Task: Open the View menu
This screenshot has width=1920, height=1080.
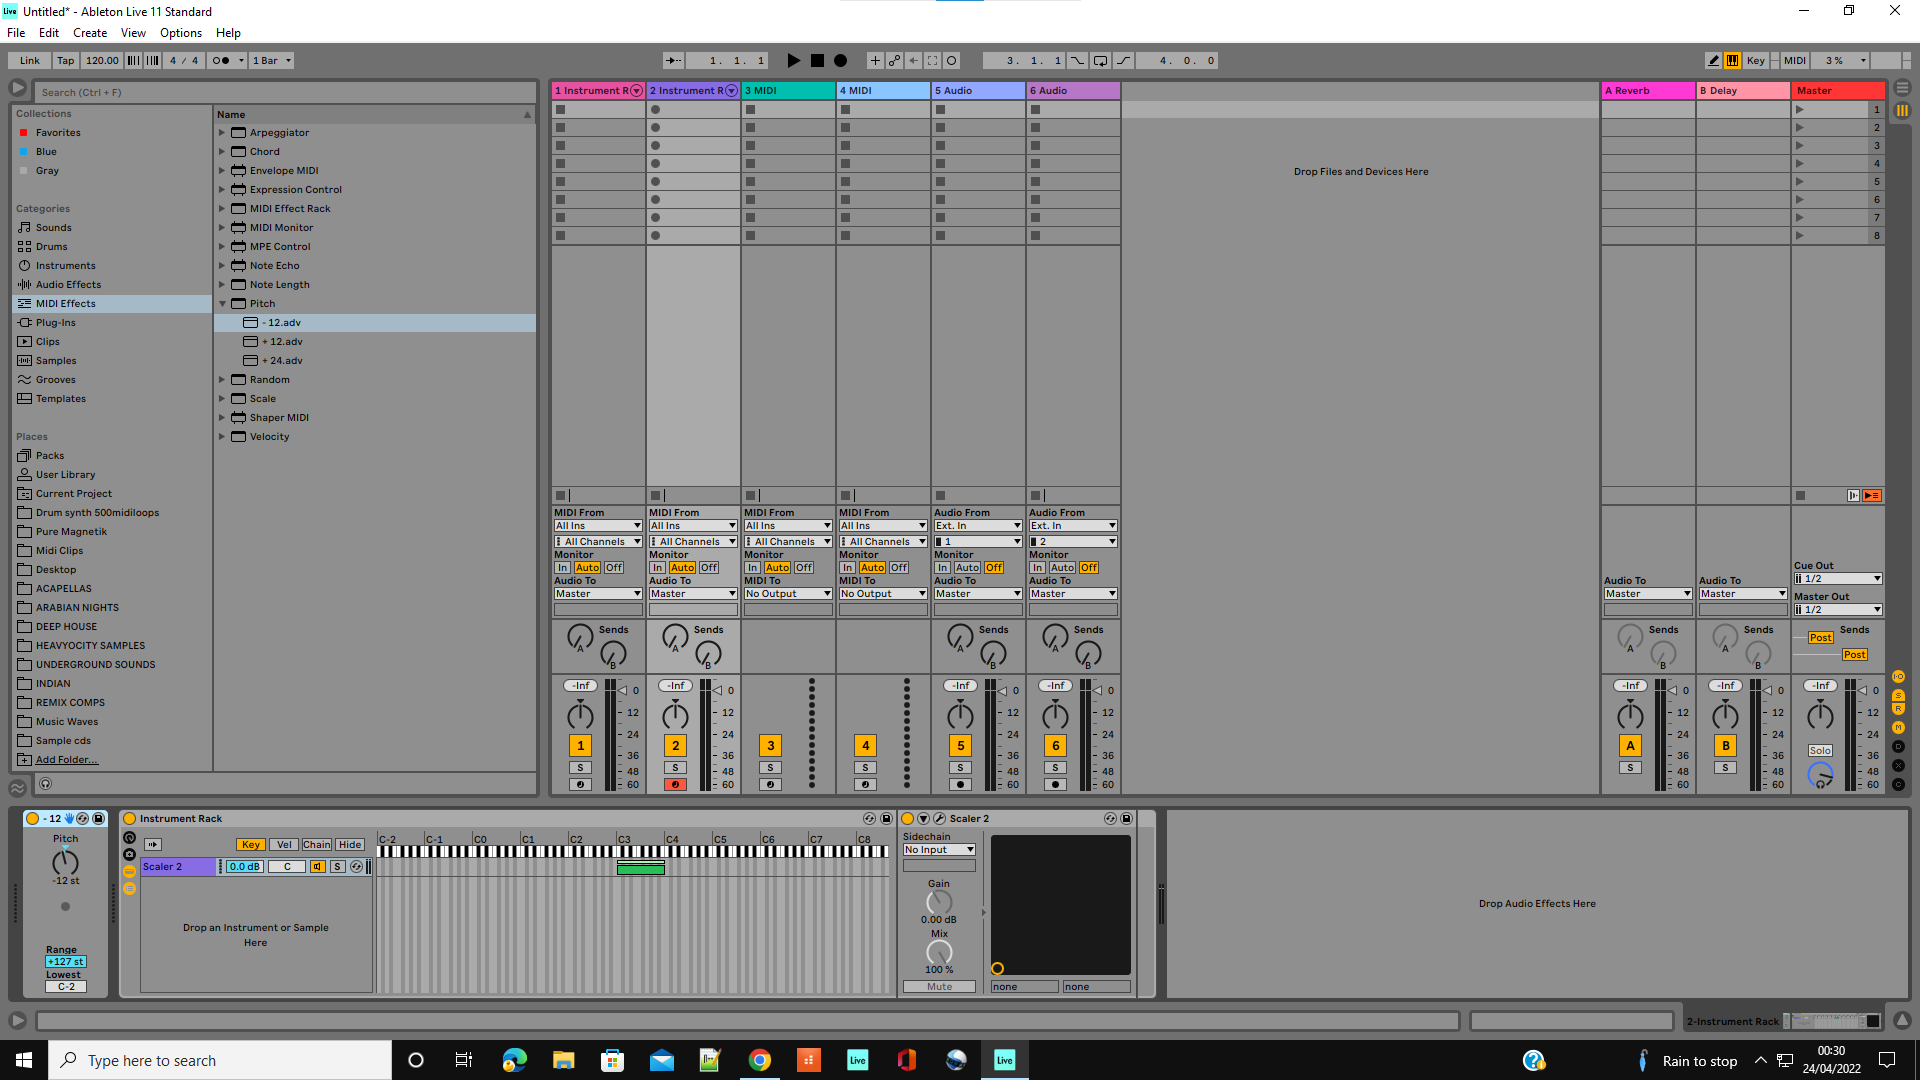Action: pyautogui.click(x=133, y=33)
